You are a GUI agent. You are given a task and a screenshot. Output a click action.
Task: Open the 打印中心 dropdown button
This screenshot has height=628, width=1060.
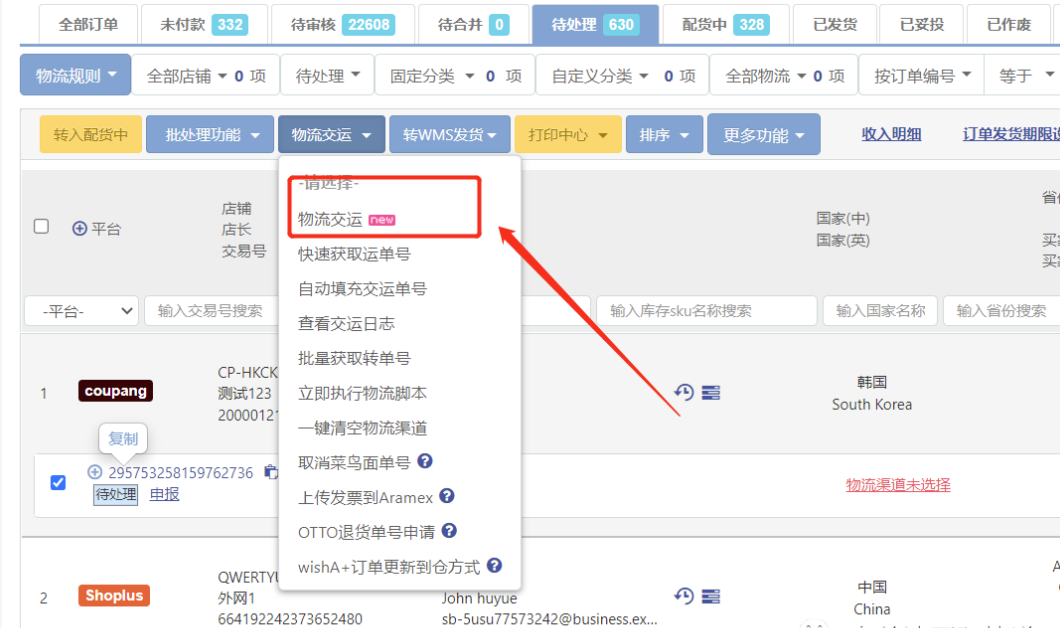tap(568, 135)
